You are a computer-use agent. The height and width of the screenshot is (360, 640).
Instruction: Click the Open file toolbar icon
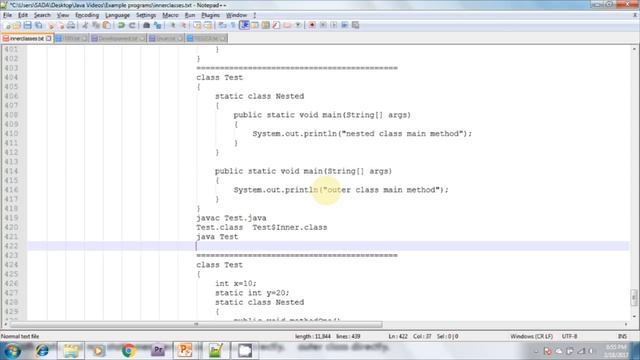17,25
